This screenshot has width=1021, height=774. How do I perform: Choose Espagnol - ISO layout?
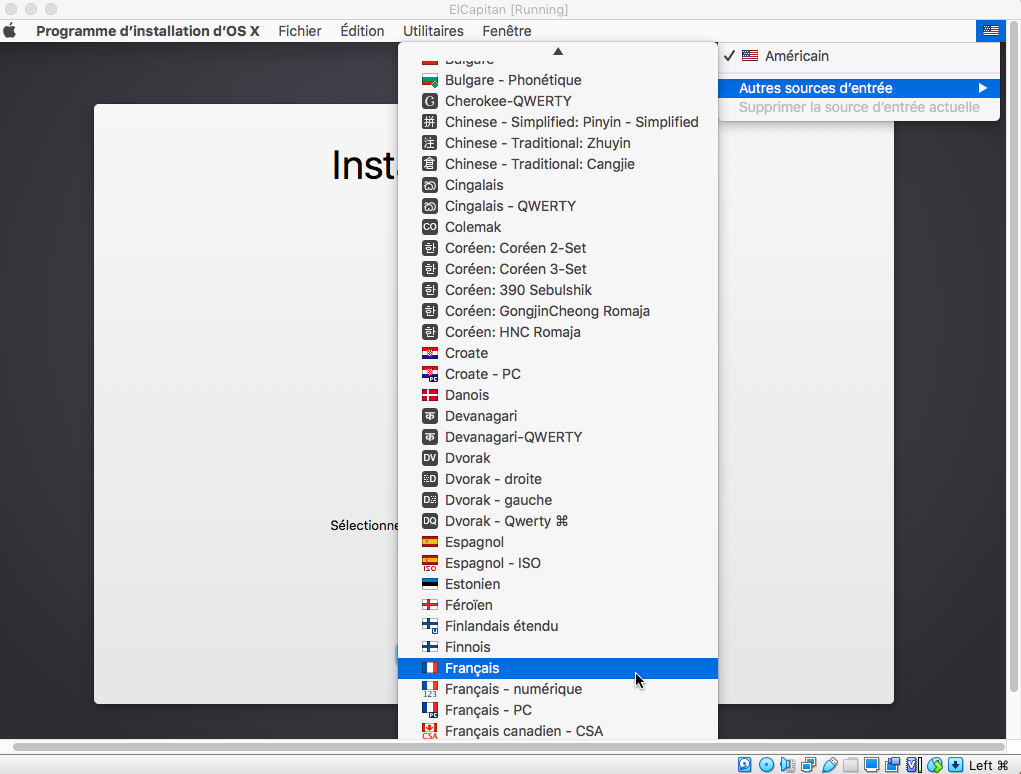tap(557, 563)
